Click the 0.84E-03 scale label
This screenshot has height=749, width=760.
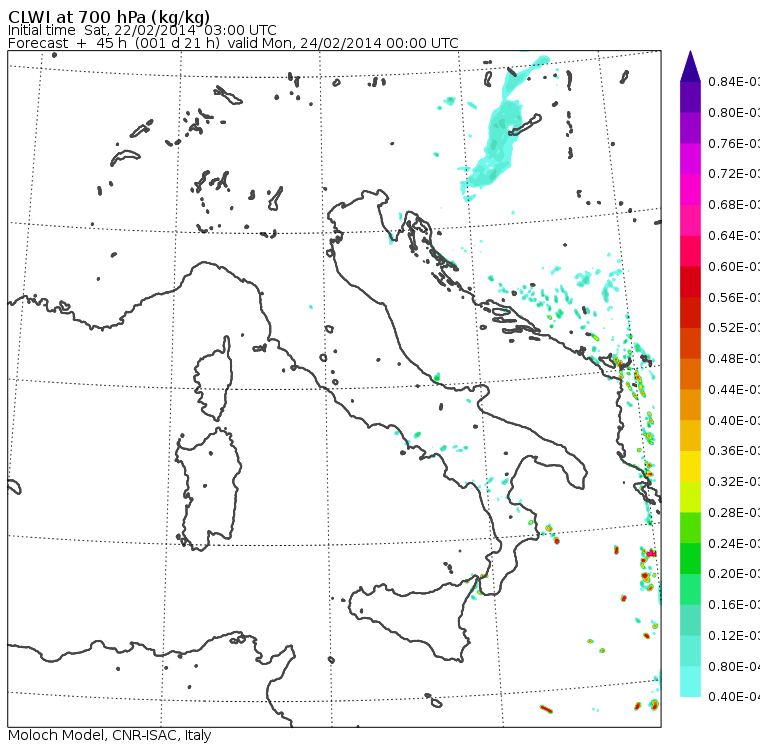(734, 81)
